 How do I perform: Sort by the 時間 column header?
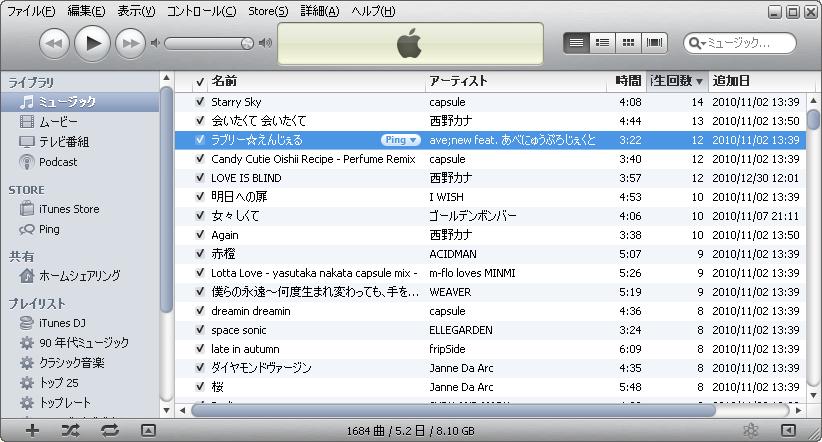click(627, 81)
